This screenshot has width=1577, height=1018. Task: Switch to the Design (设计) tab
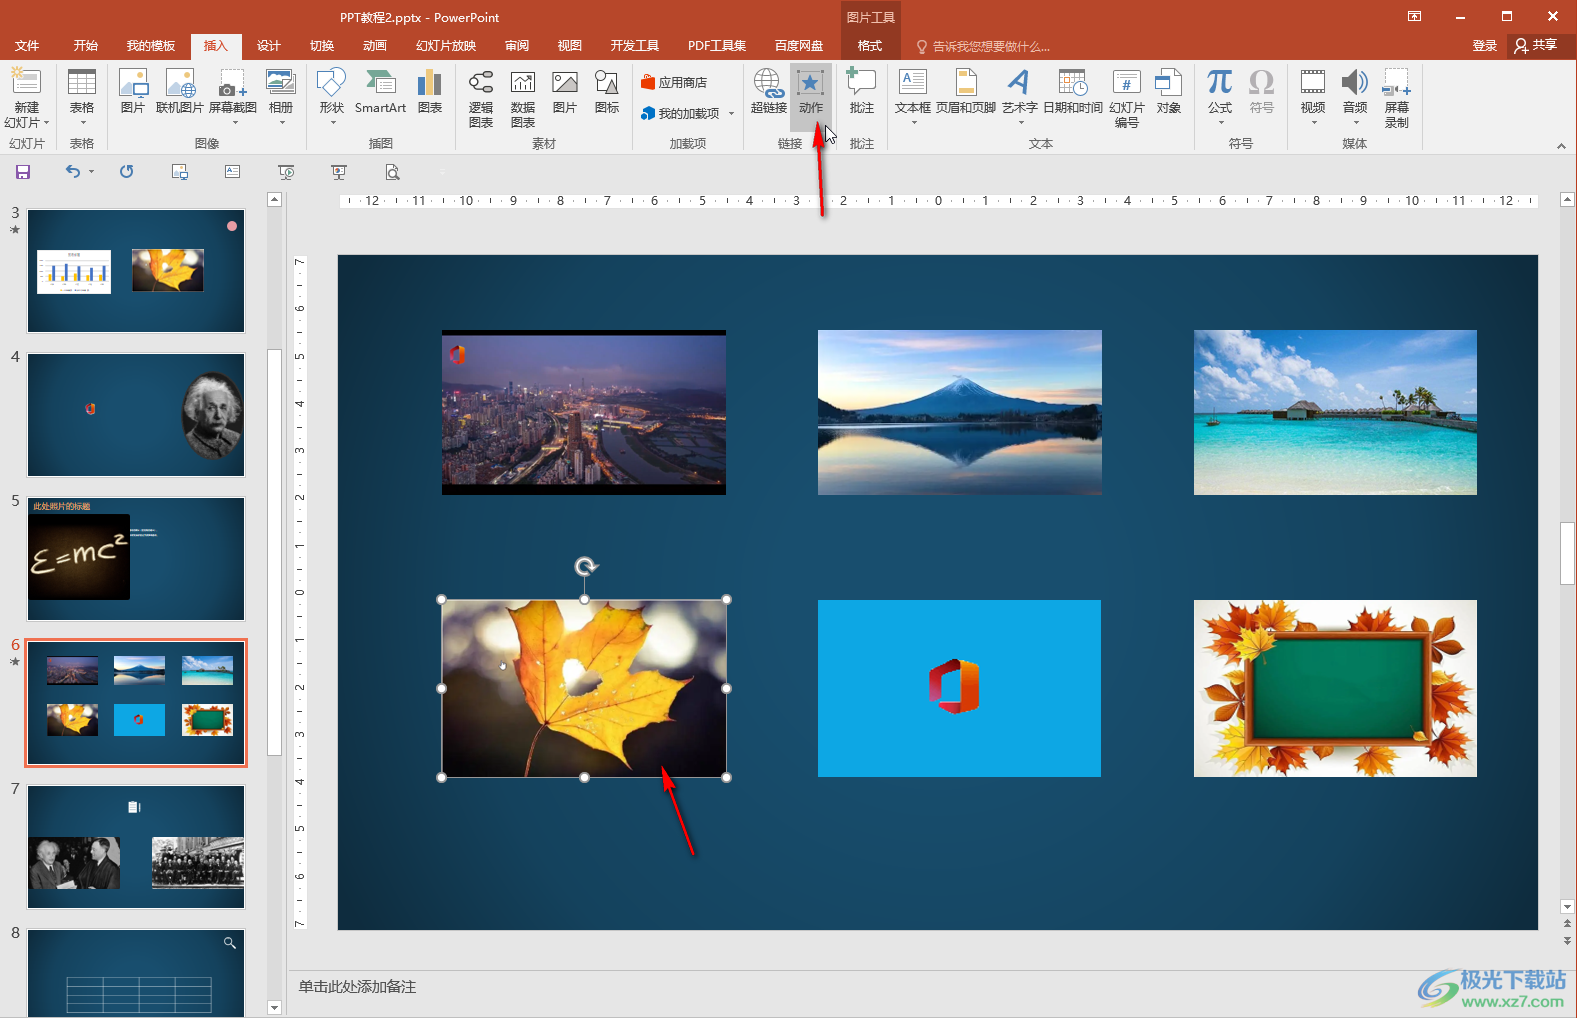pyautogui.click(x=269, y=46)
